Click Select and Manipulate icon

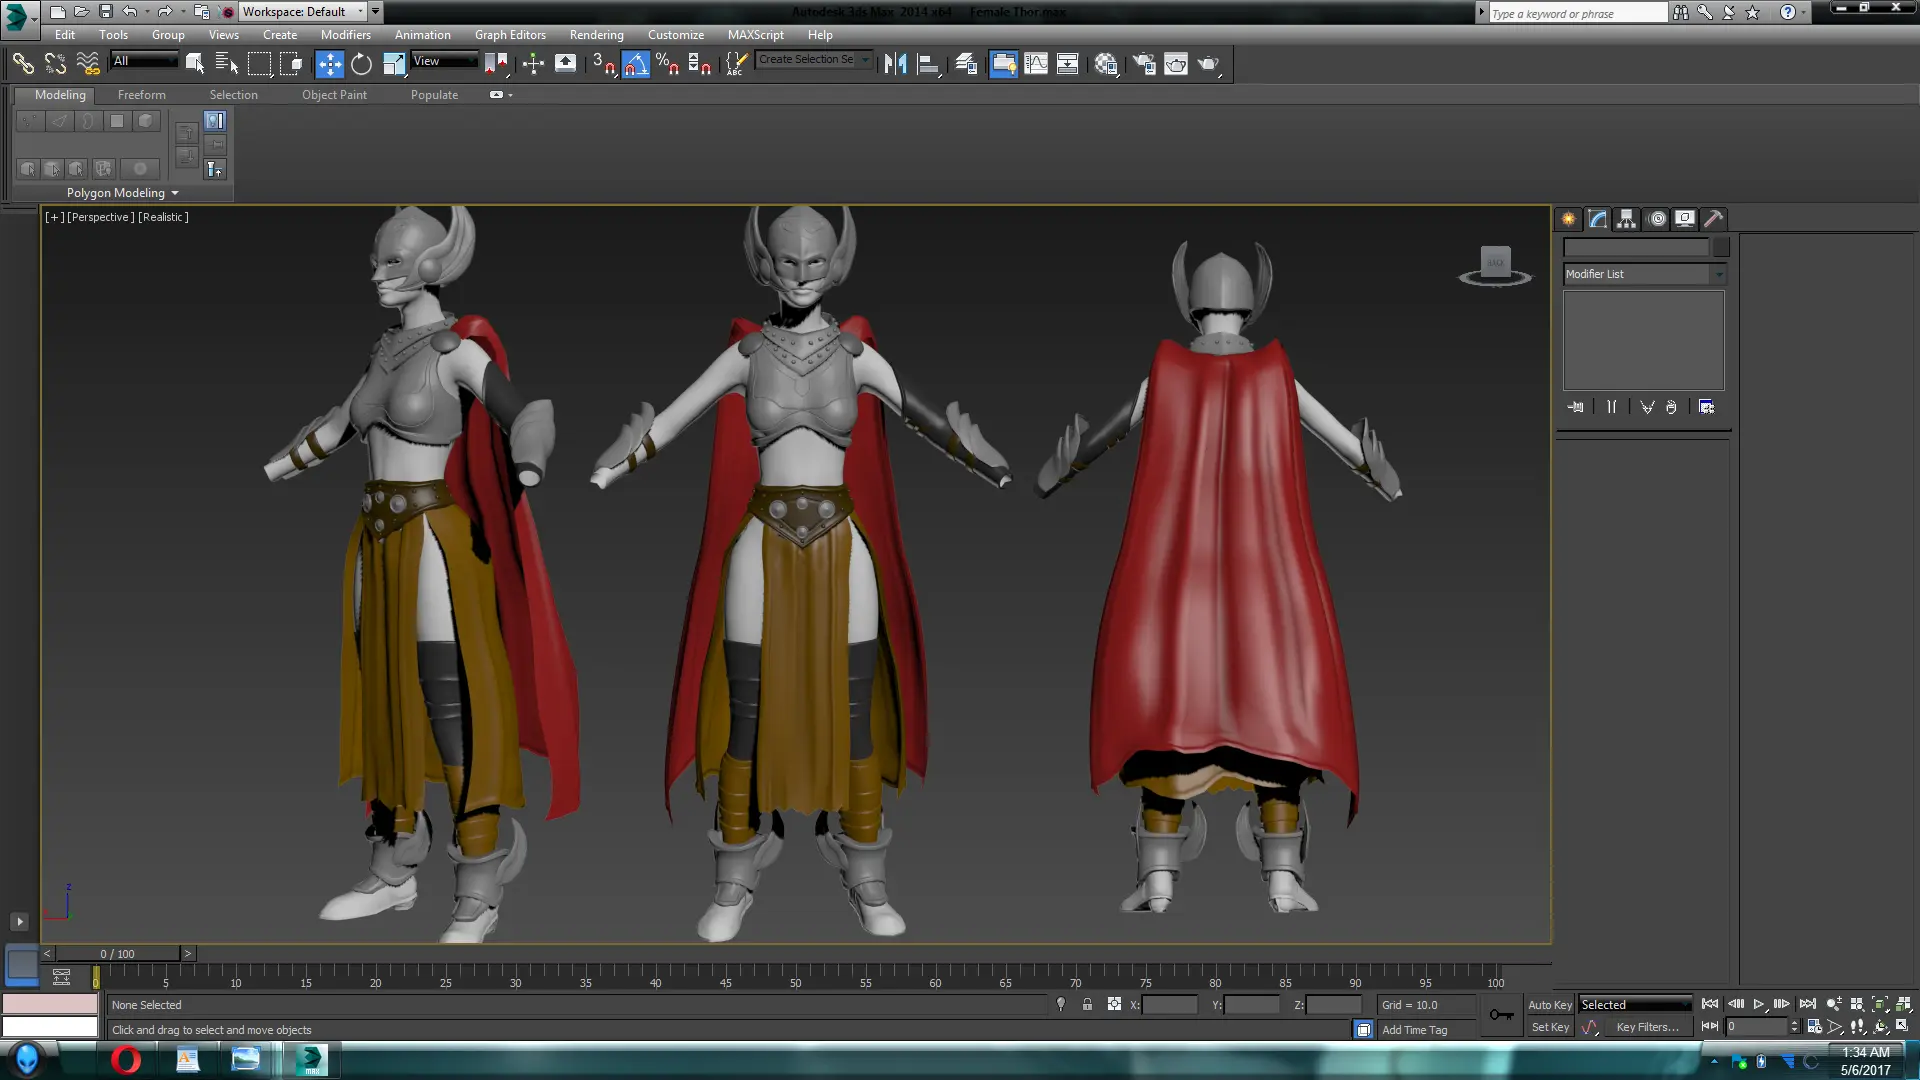point(533,64)
